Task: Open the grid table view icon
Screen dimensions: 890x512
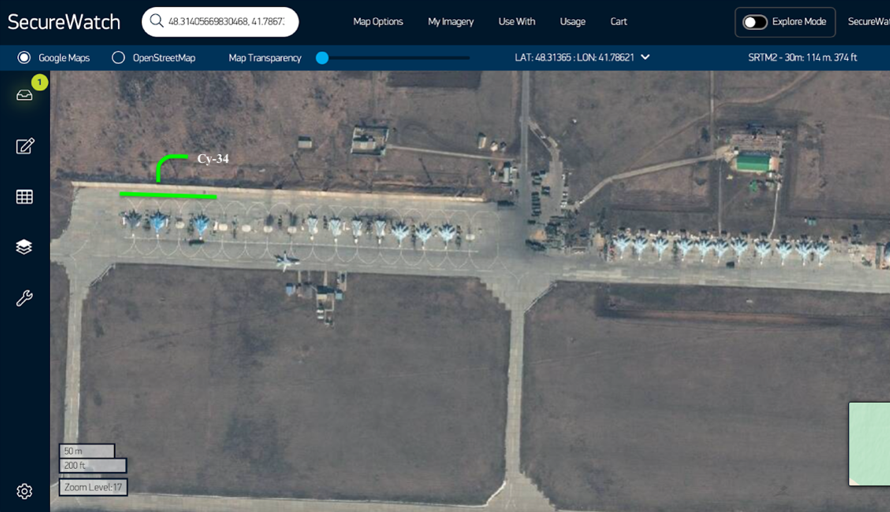Action: (x=25, y=197)
